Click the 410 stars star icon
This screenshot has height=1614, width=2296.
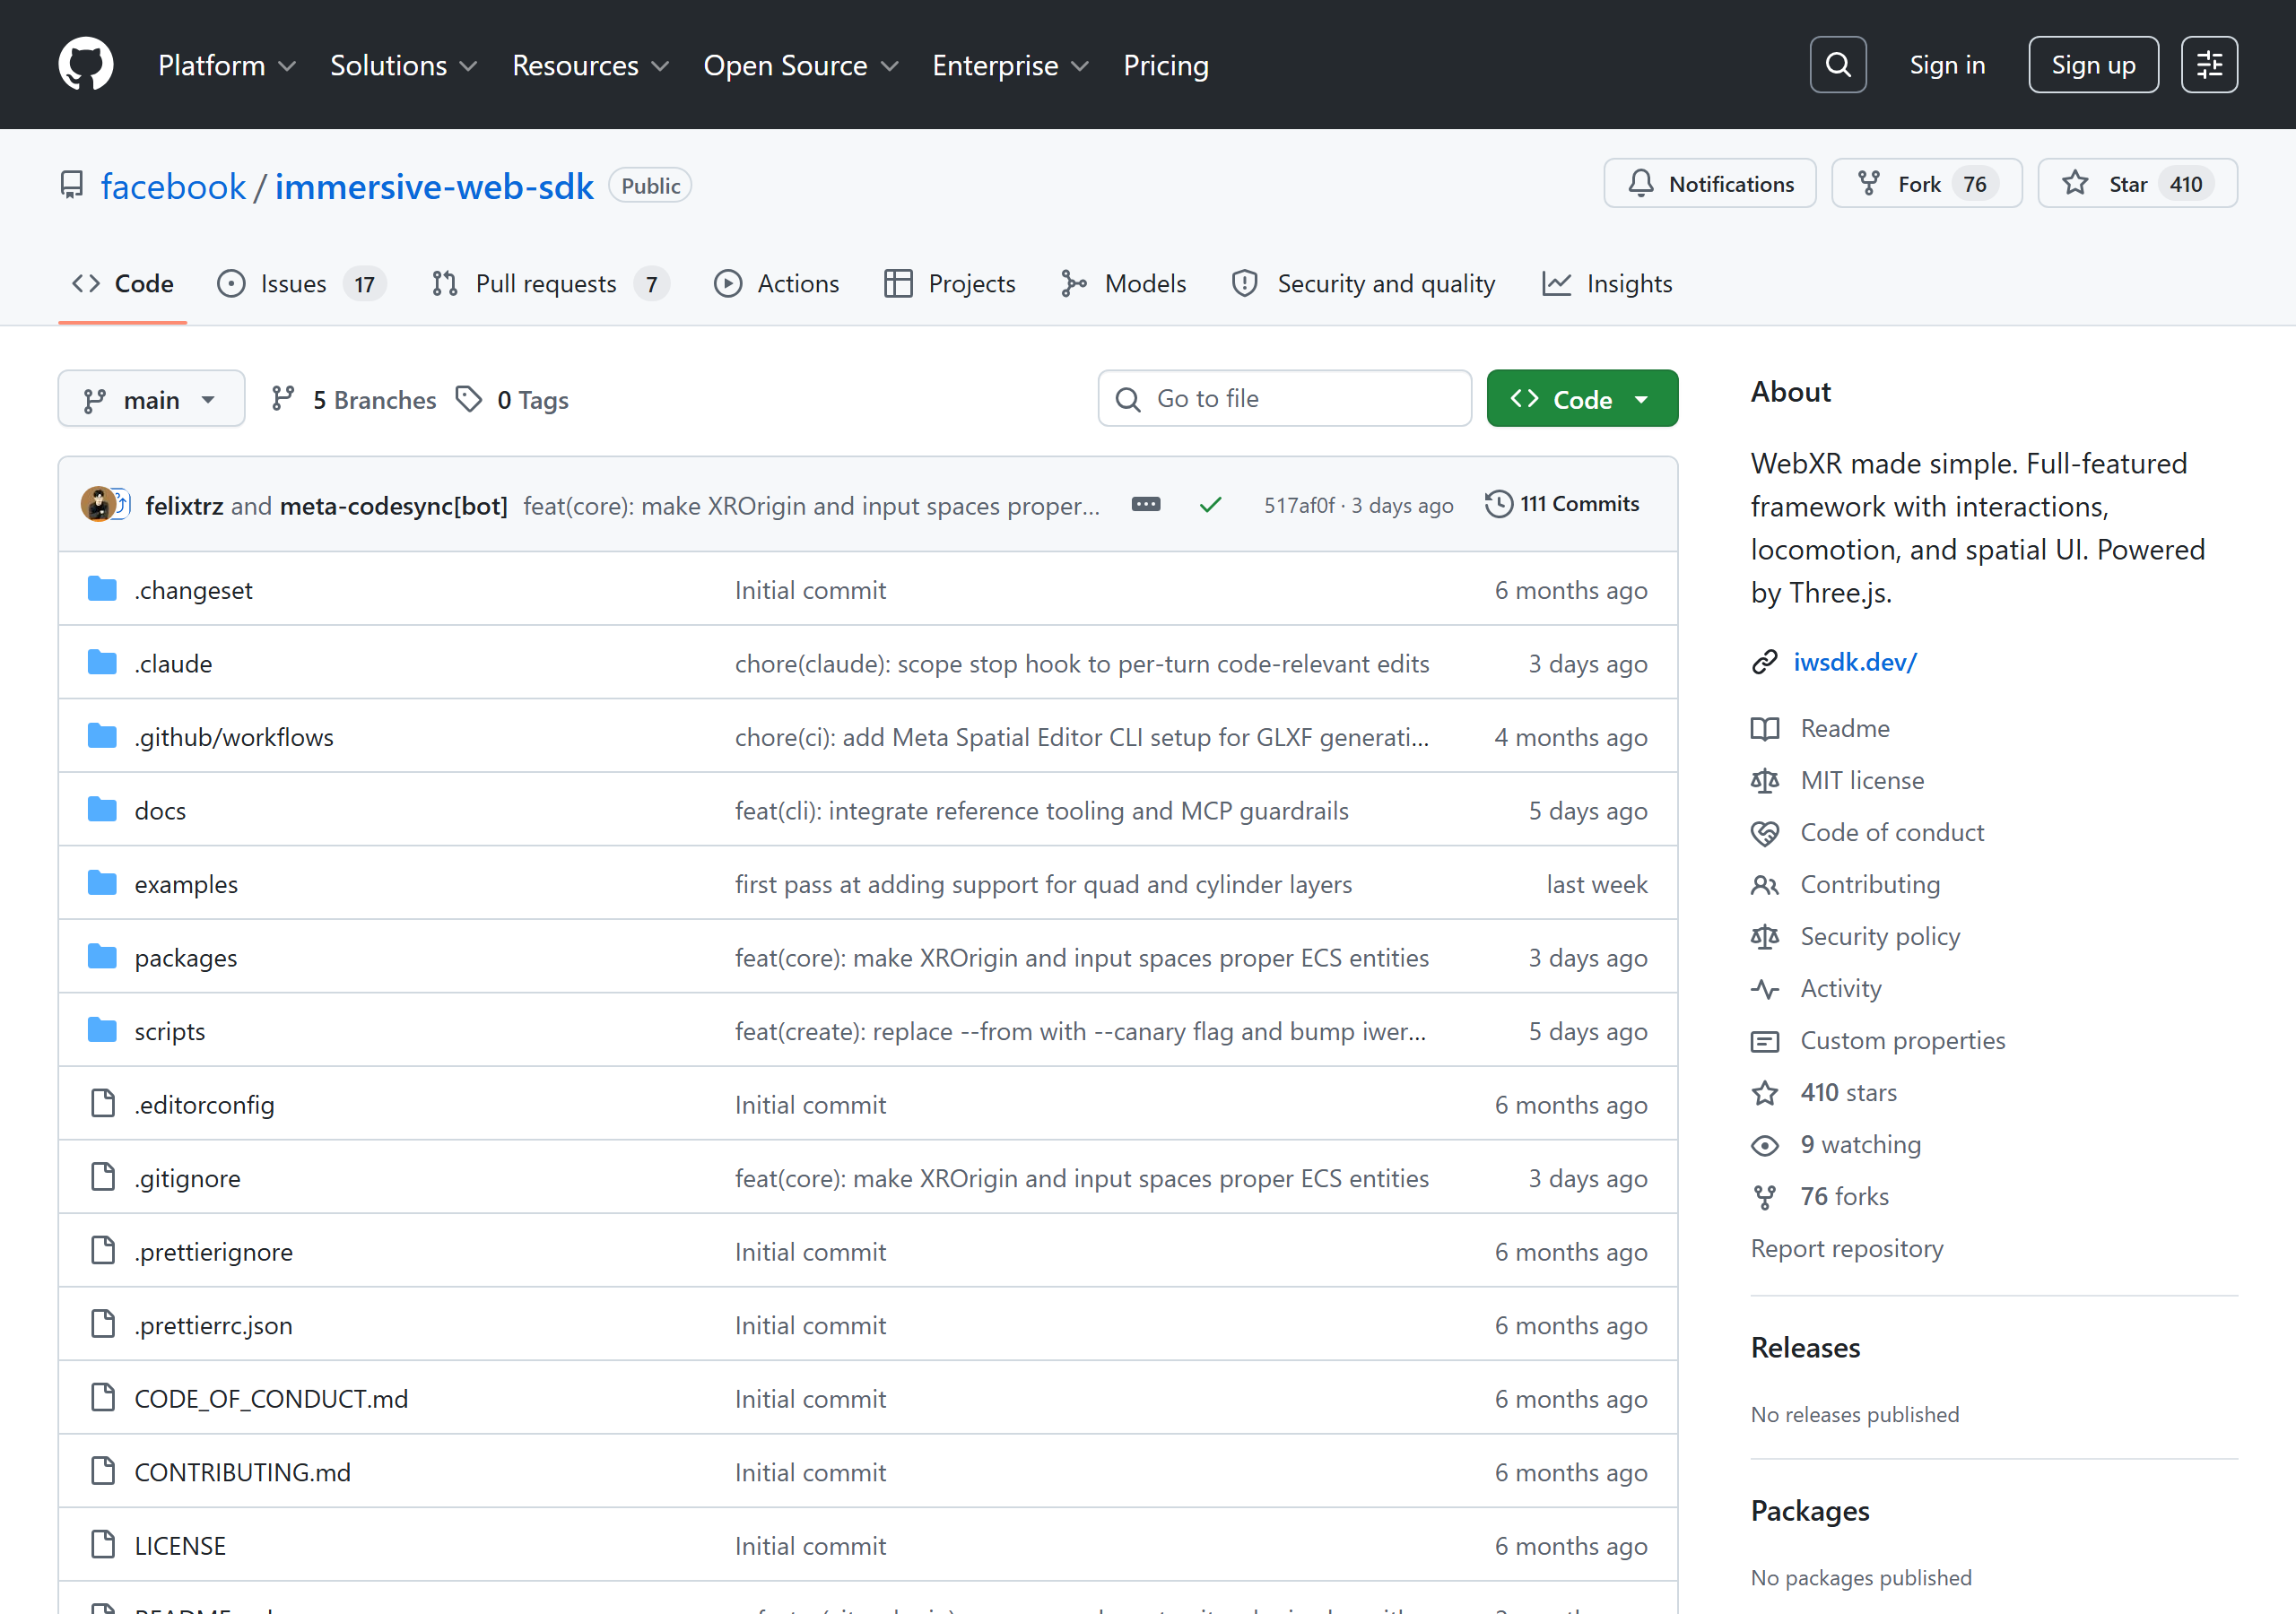(x=1765, y=1092)
